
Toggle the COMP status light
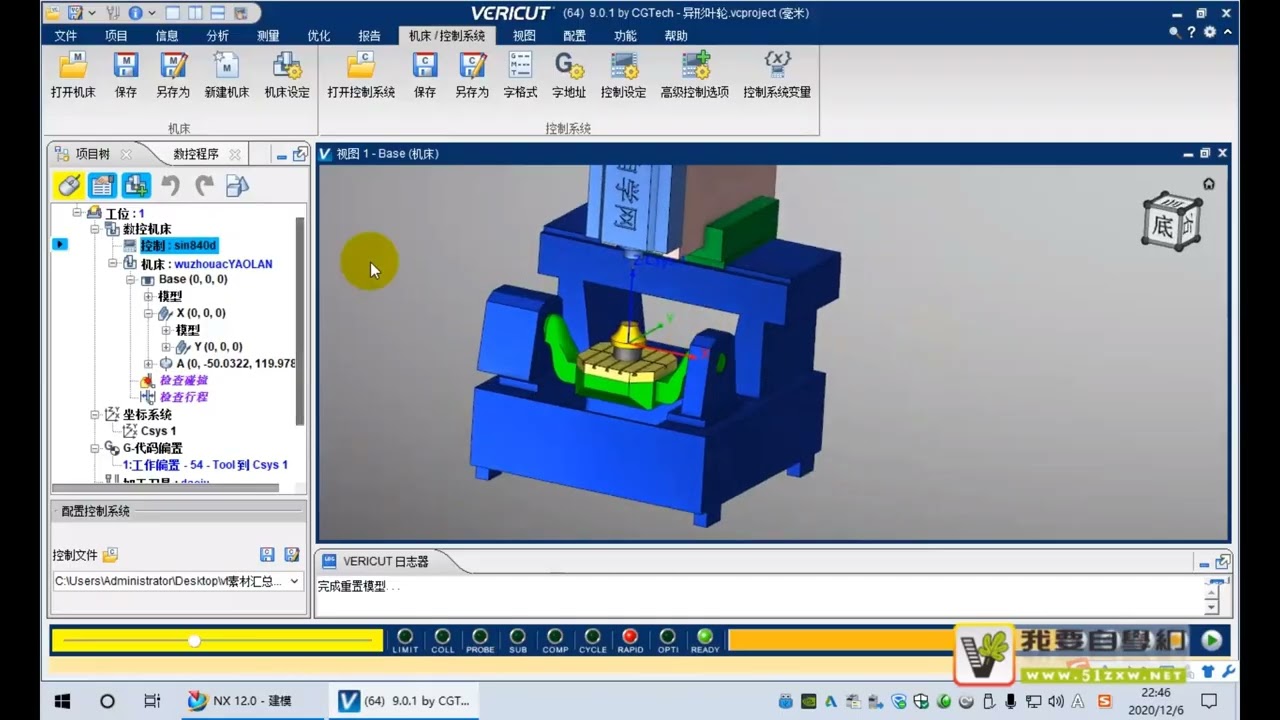point(555,636)
